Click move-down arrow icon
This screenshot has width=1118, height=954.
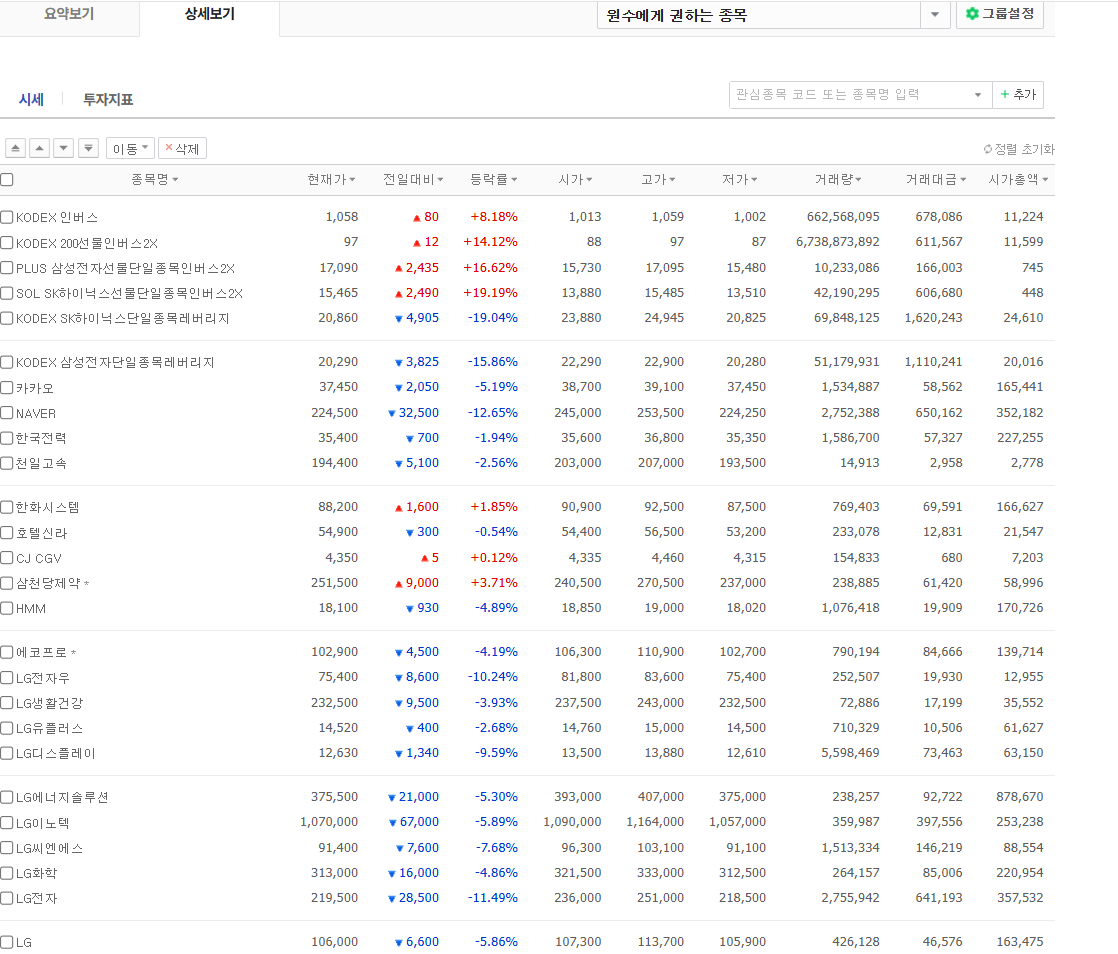[64, 148]
